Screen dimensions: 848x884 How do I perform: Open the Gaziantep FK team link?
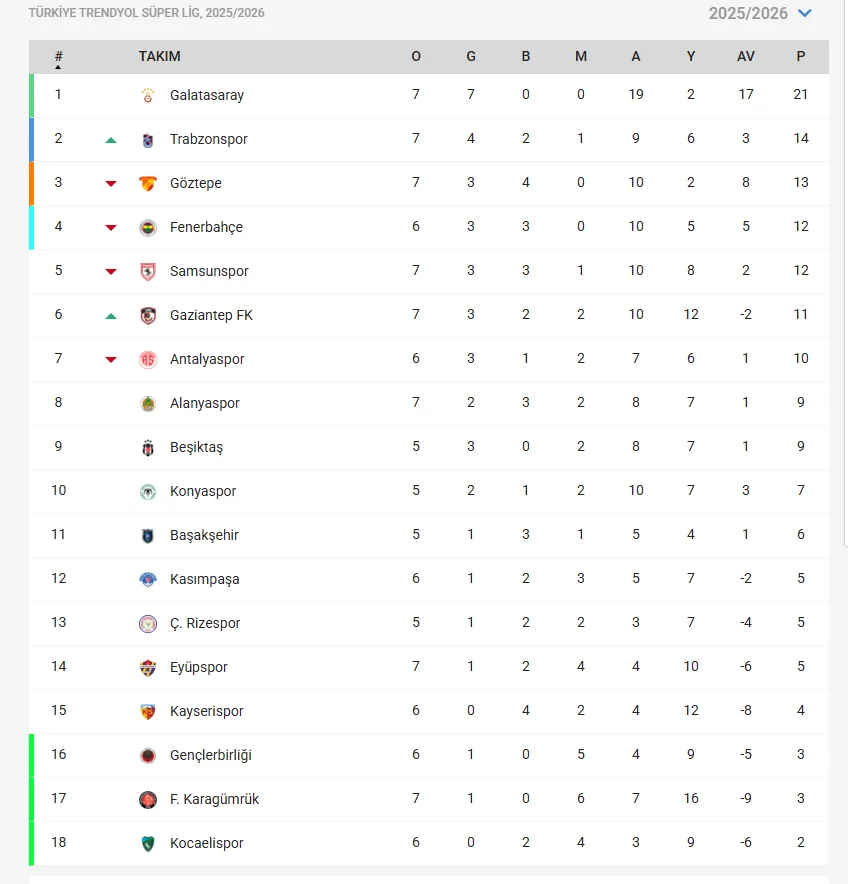pyautogui.click(x=211, y=315)
